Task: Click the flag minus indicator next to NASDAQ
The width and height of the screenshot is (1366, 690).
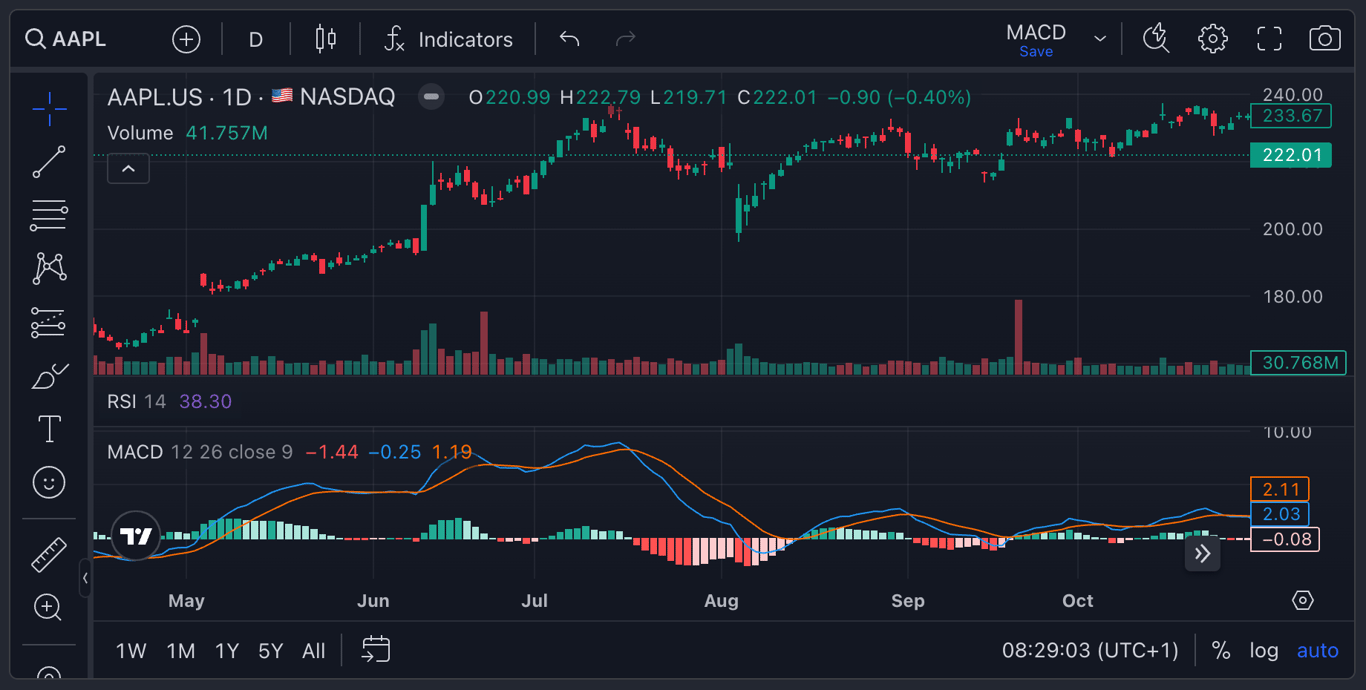Action: (431, 97)
